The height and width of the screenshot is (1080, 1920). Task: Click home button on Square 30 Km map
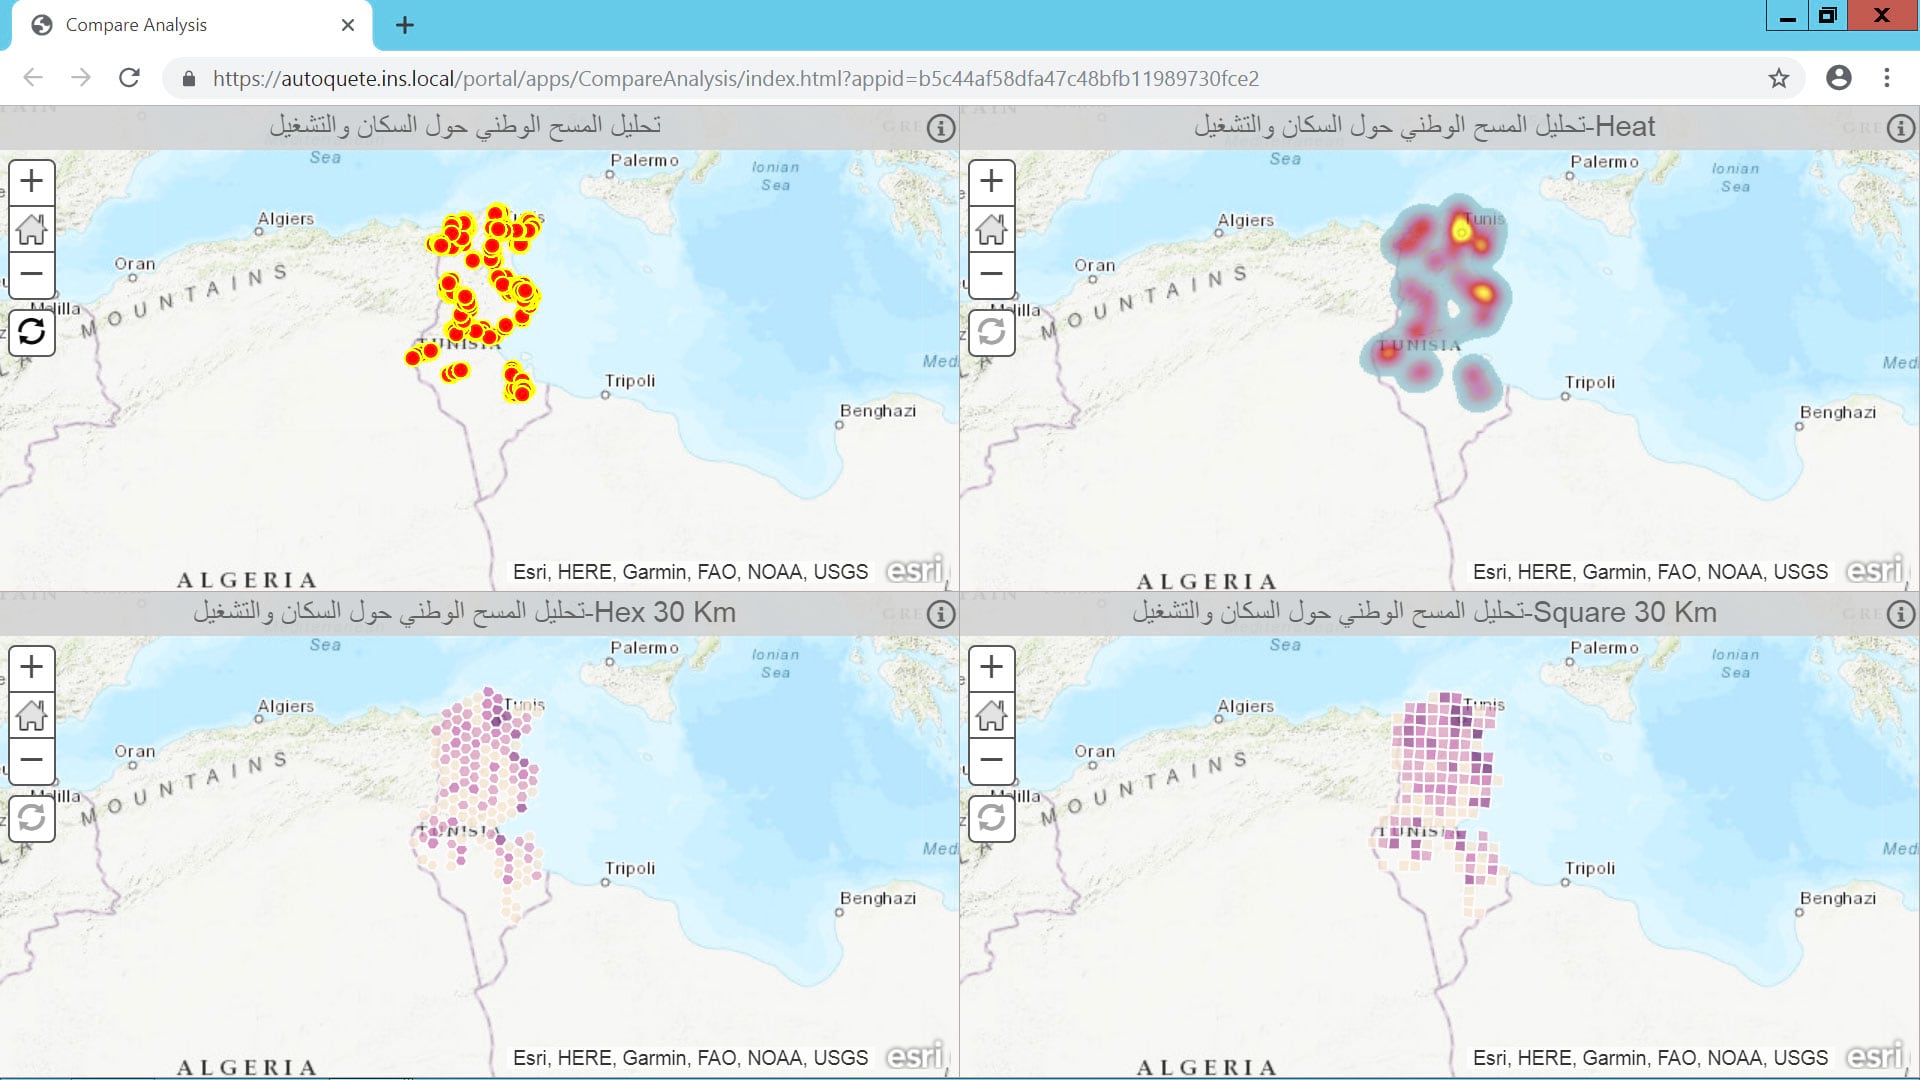[991, 714]
